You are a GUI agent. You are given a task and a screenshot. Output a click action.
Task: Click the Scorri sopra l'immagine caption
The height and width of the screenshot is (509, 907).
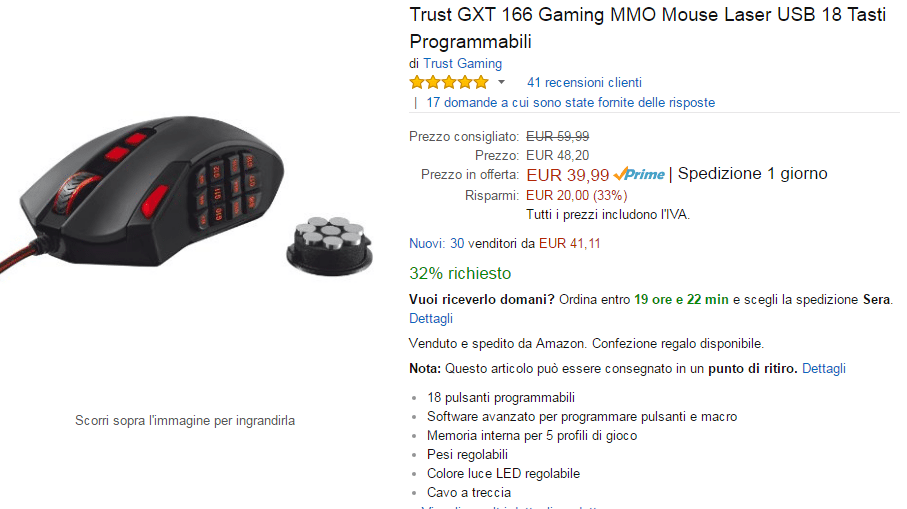(185, 421)
